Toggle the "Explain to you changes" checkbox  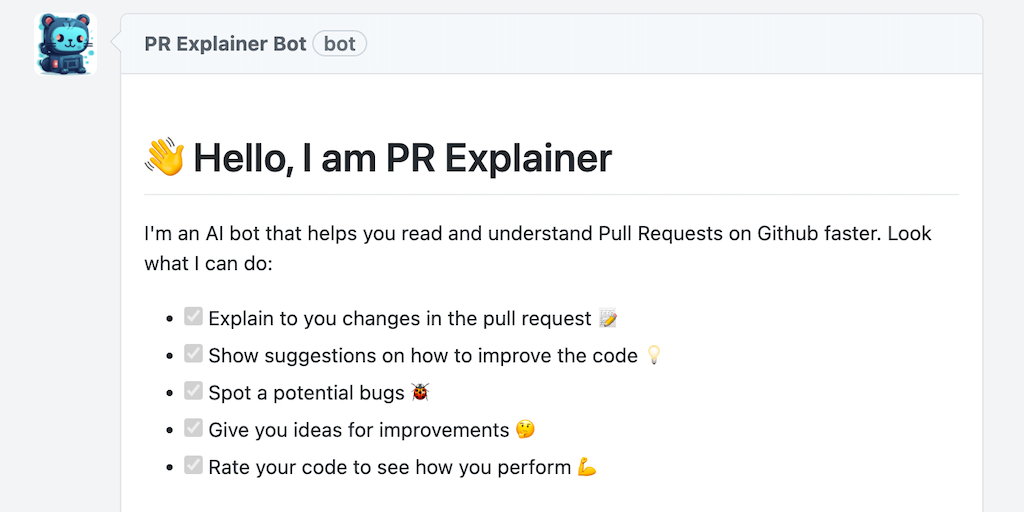(194, 318)
